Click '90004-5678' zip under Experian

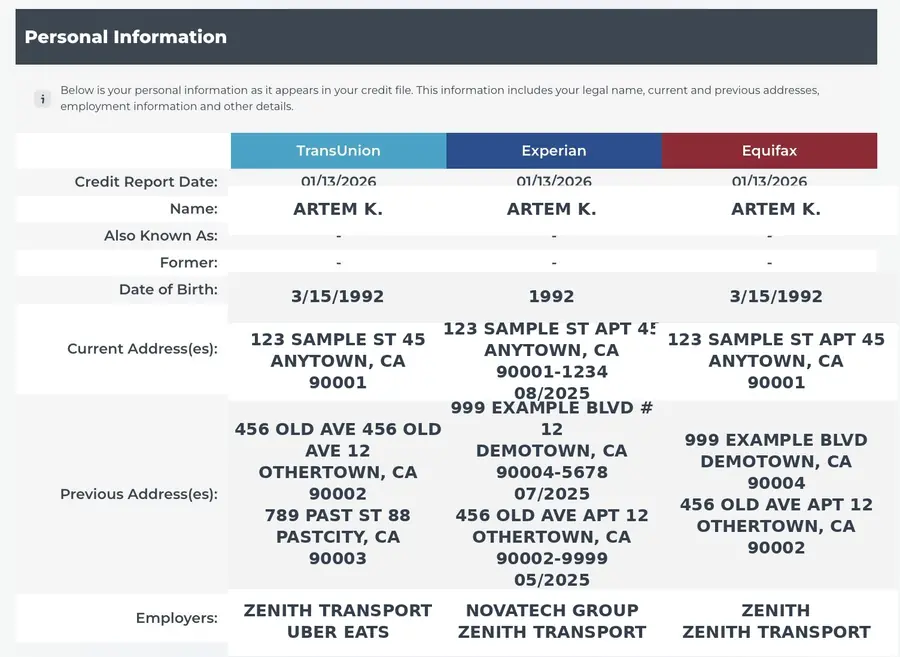click(x=552, y=472)
